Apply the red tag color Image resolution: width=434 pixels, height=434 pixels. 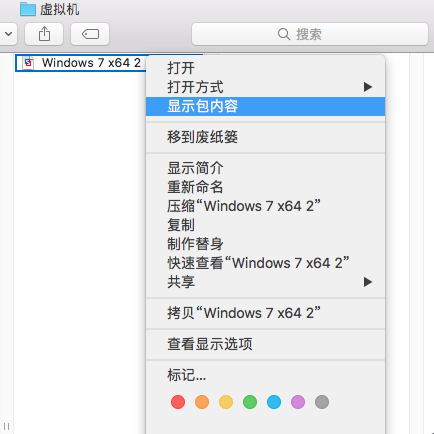pyautogui.click(x=178, y=402)
